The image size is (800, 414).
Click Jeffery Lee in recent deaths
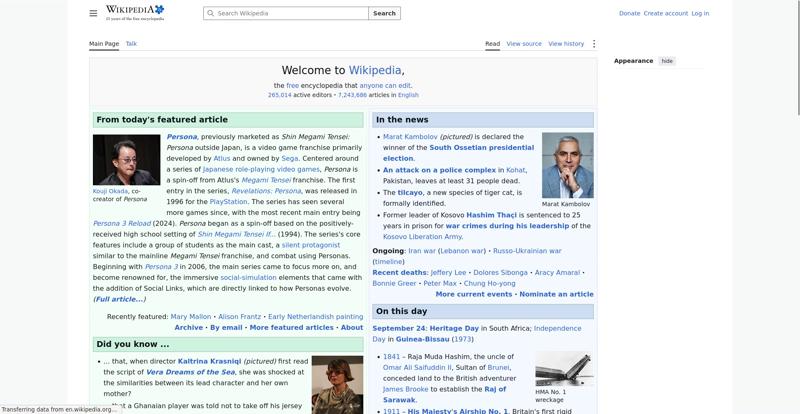pyautogui.click(x=448, y=273)
